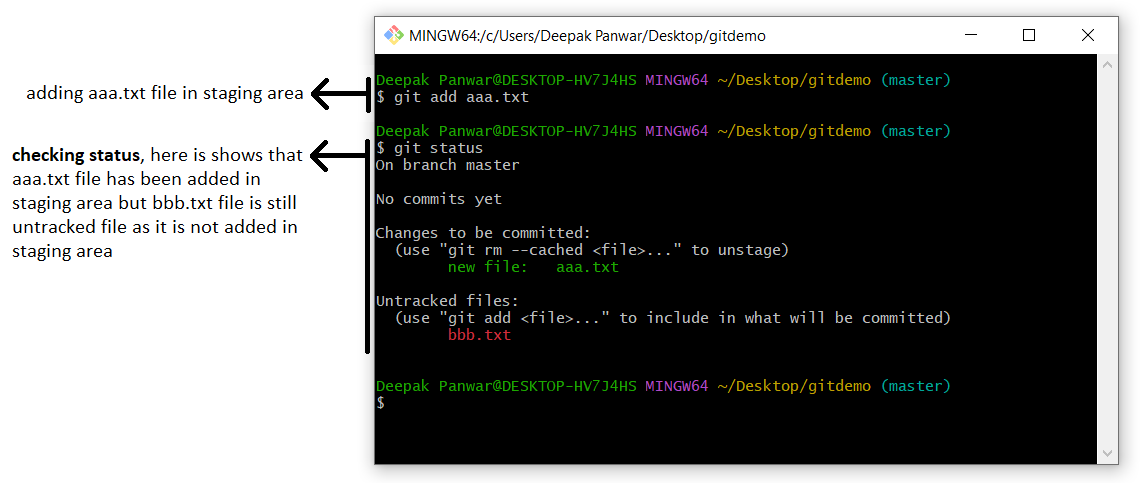Viewport: 1141px width, 483px height.
Task: Maximize the MINGW64 terminal window
Action: click(1028, 35)
